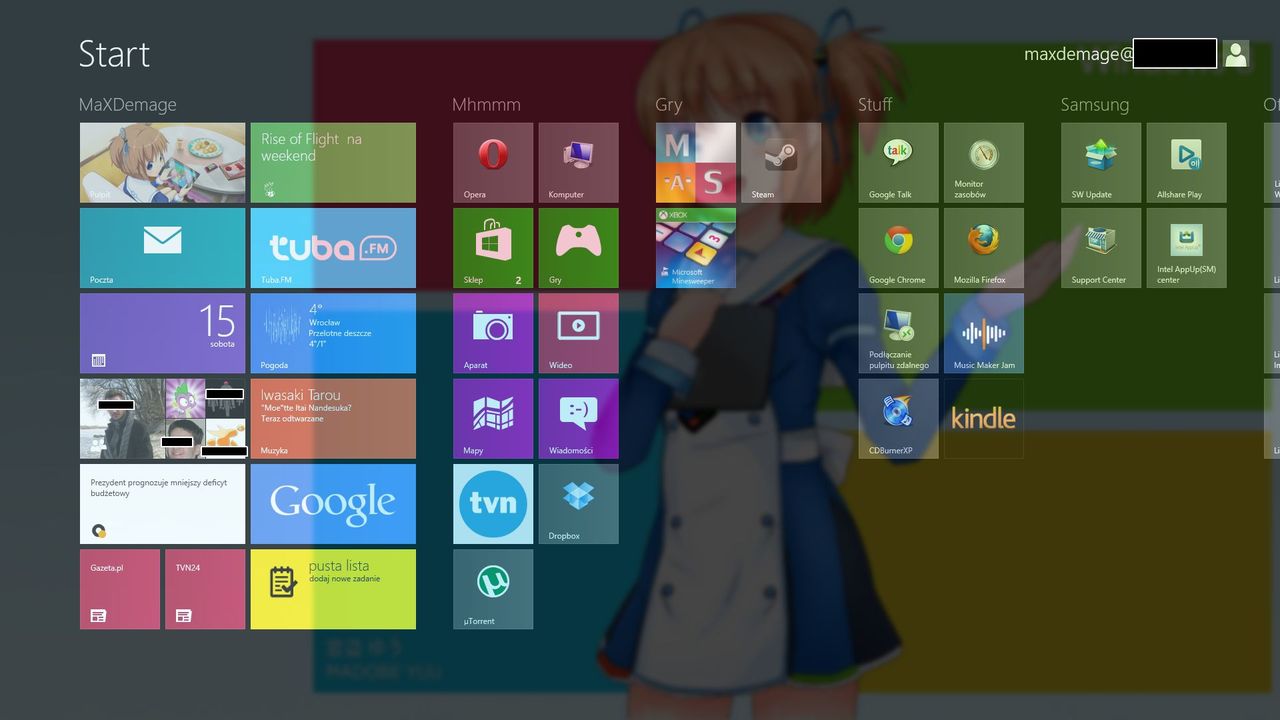The image size is (1280, 720).
Task: Launch the Sklep store tile
Action: (493, 248)
